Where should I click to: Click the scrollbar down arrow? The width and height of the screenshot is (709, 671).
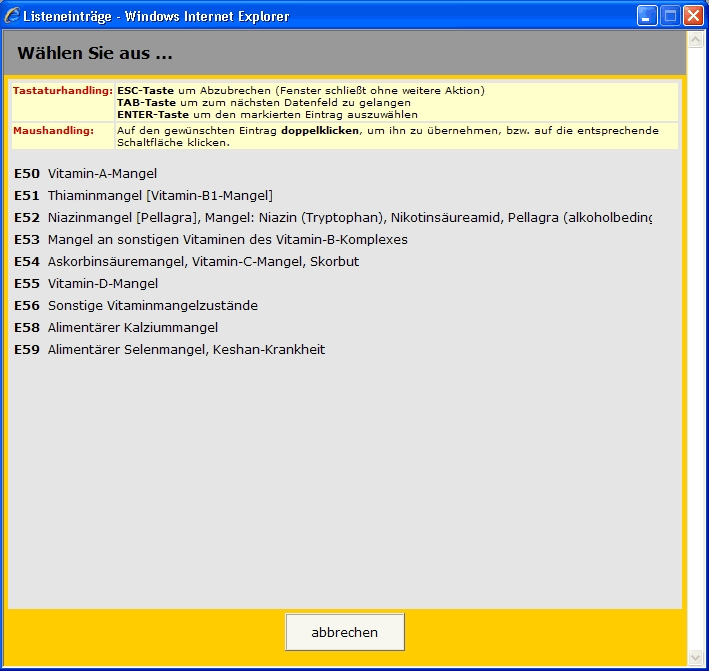695,657
